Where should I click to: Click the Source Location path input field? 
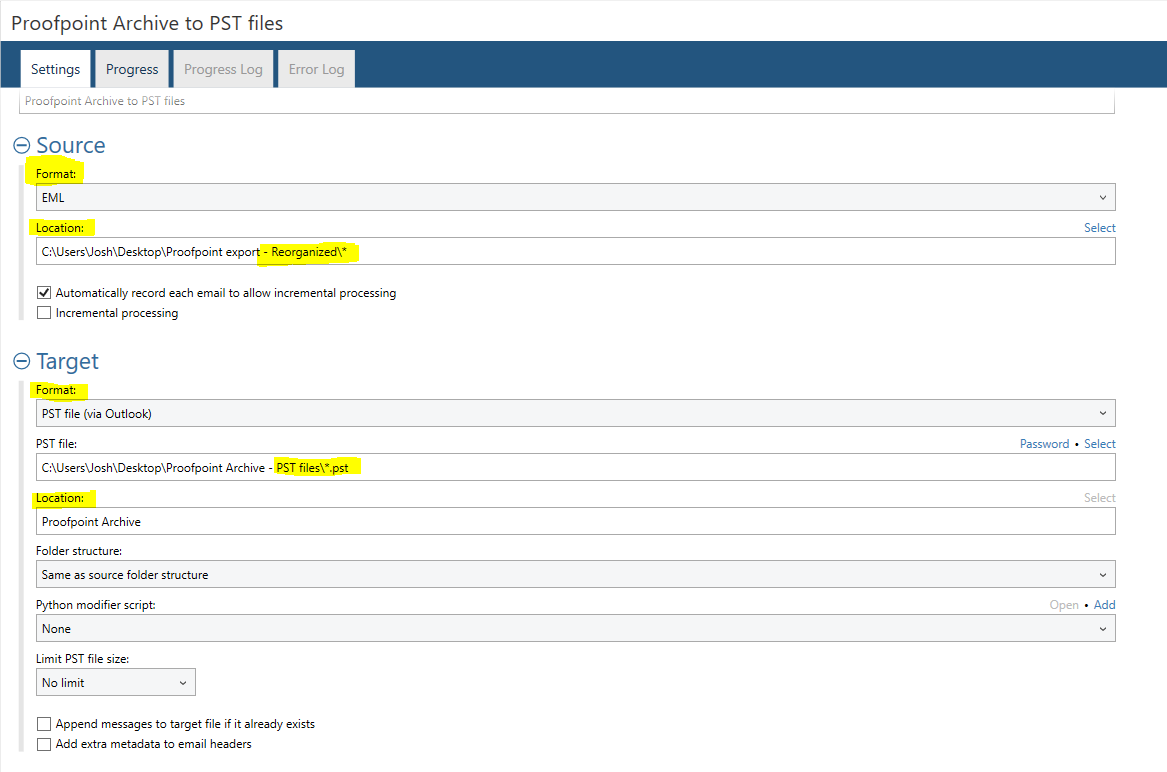click(575, 252)
